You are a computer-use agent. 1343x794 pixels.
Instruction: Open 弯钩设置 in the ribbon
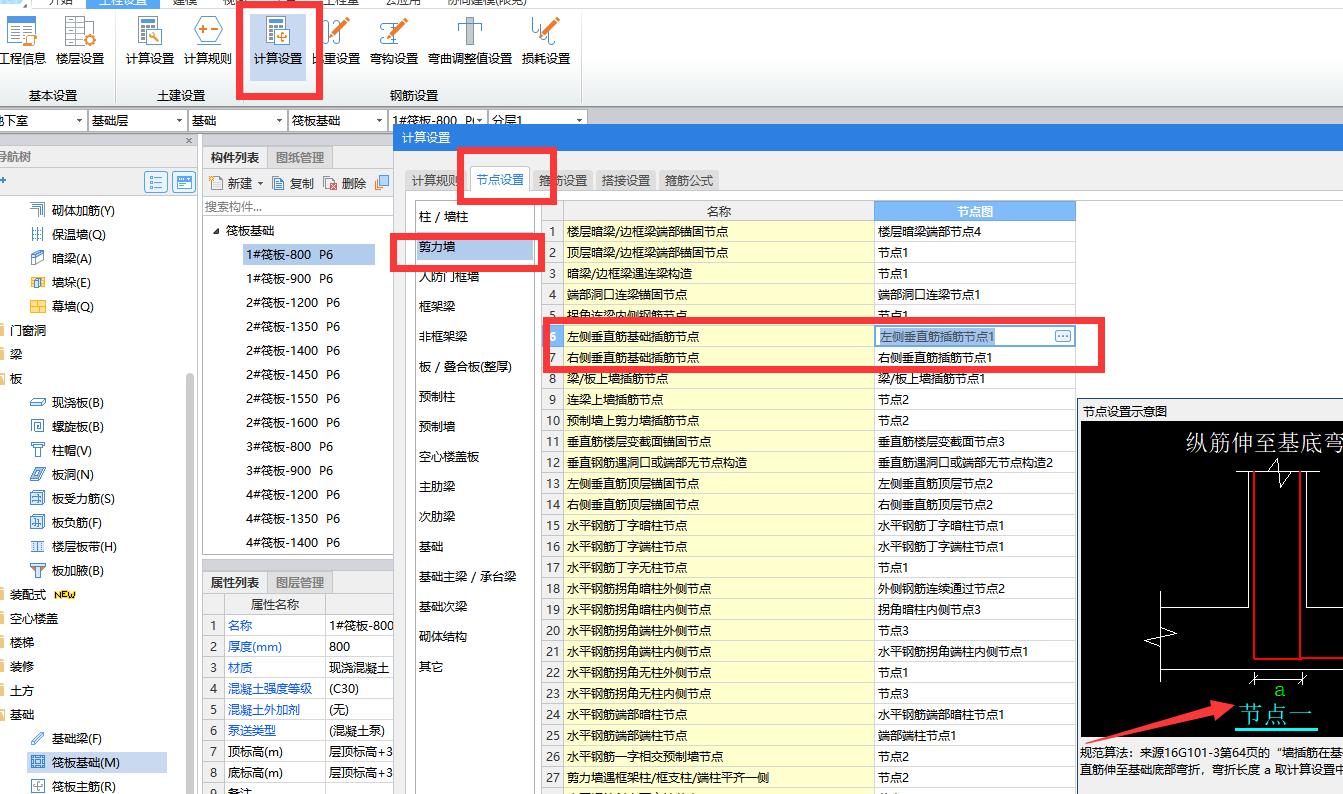pos(394,42)
